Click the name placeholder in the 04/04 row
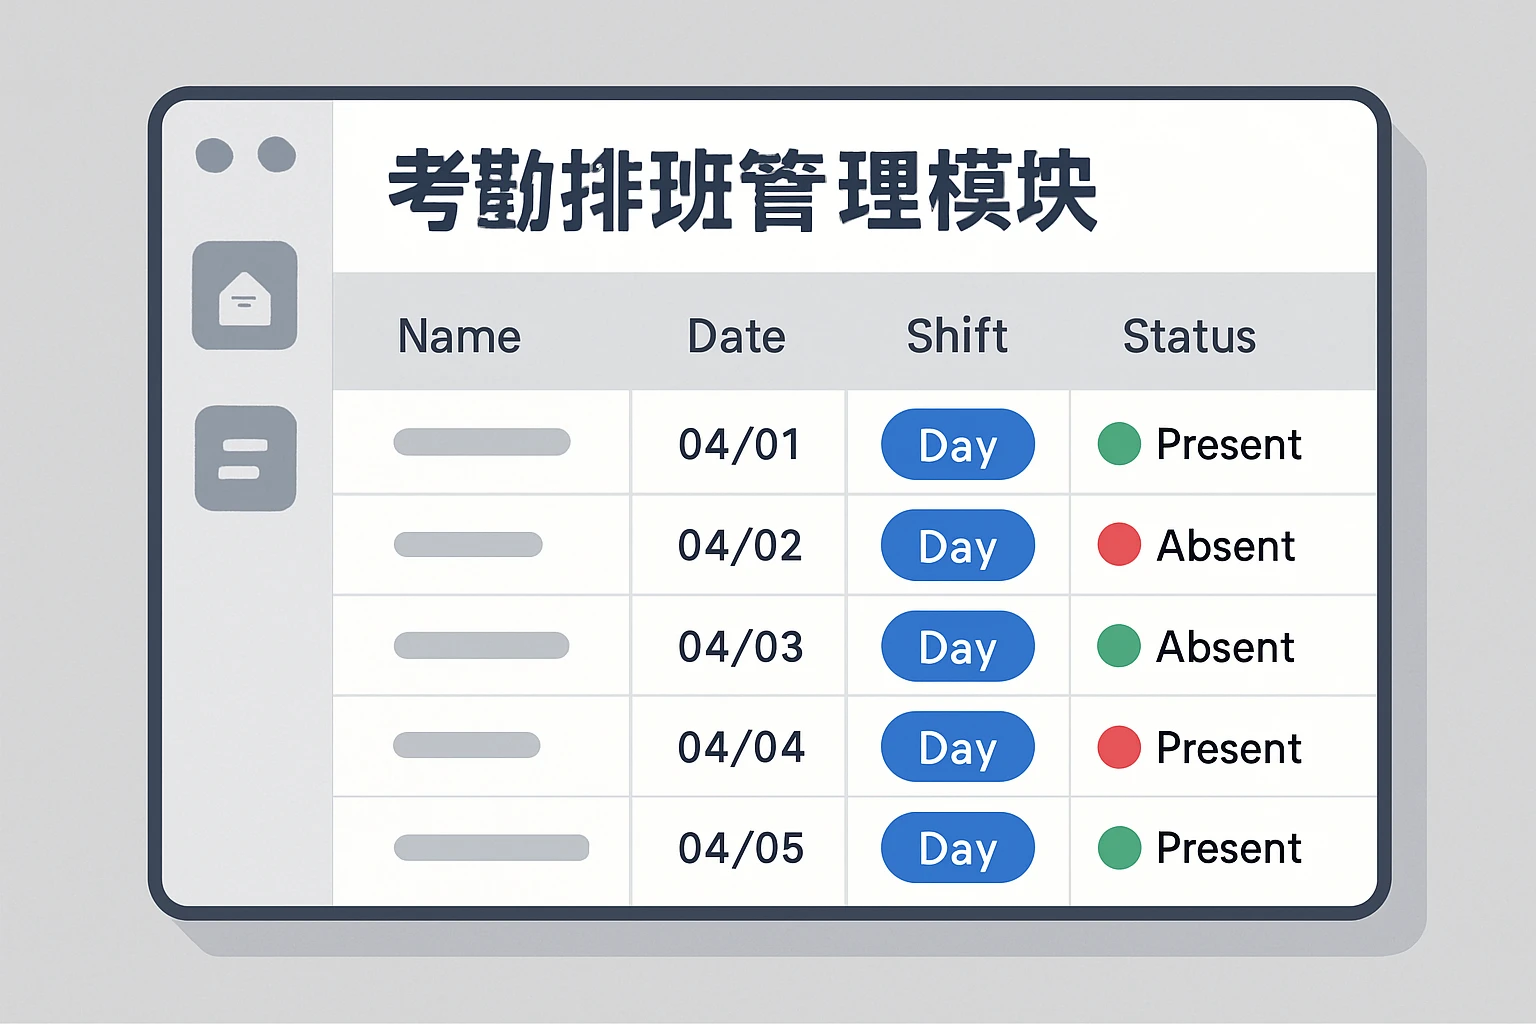This screenshot has height=1024, width=1536. tap(467, 745)
